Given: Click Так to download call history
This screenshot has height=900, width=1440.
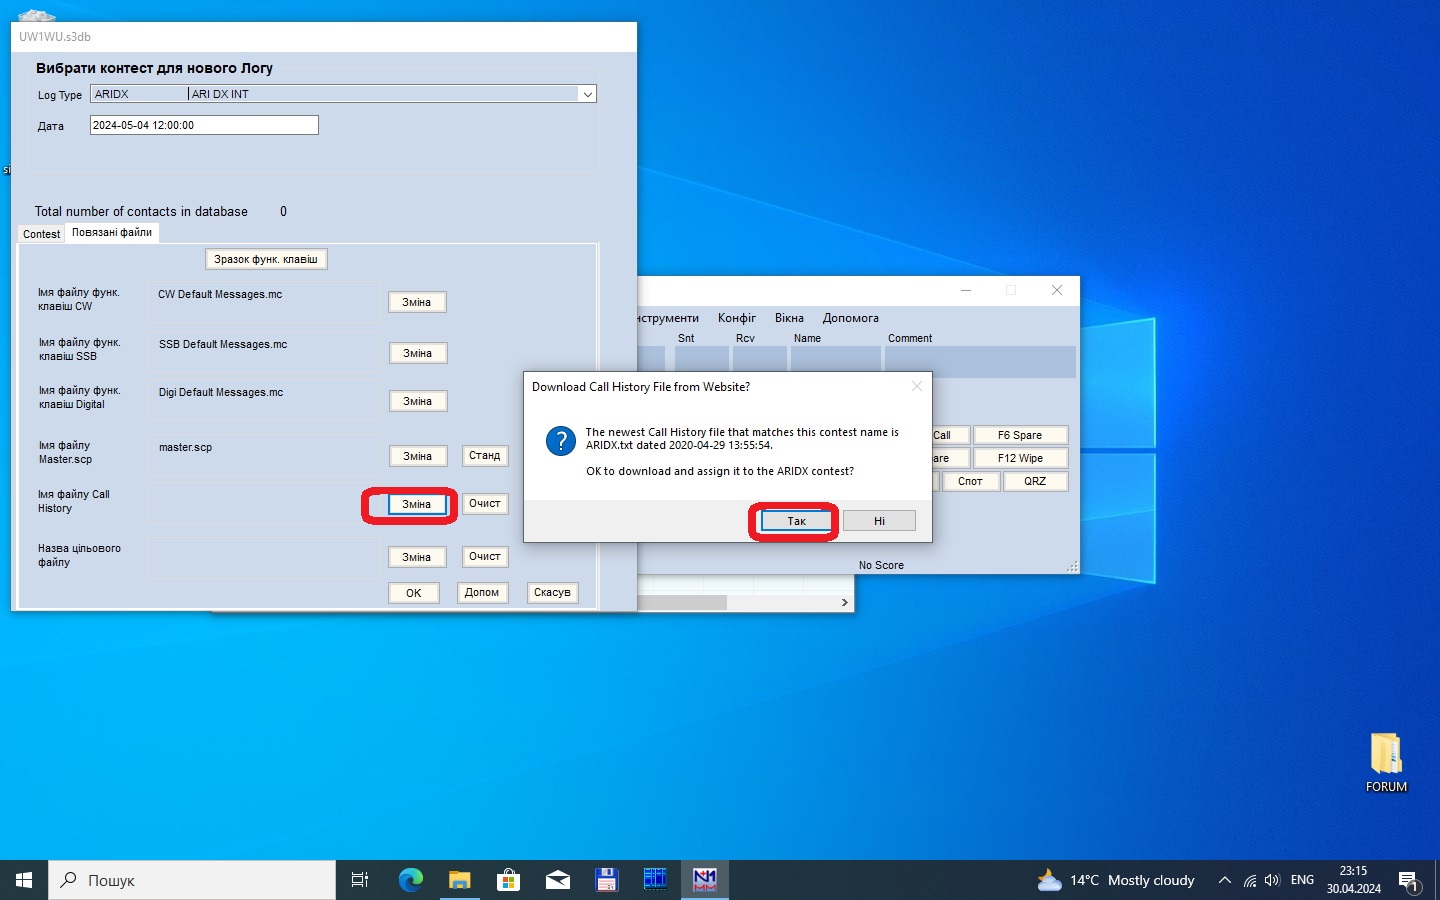Looking at the screenshot, I should (x=796, y=521).
